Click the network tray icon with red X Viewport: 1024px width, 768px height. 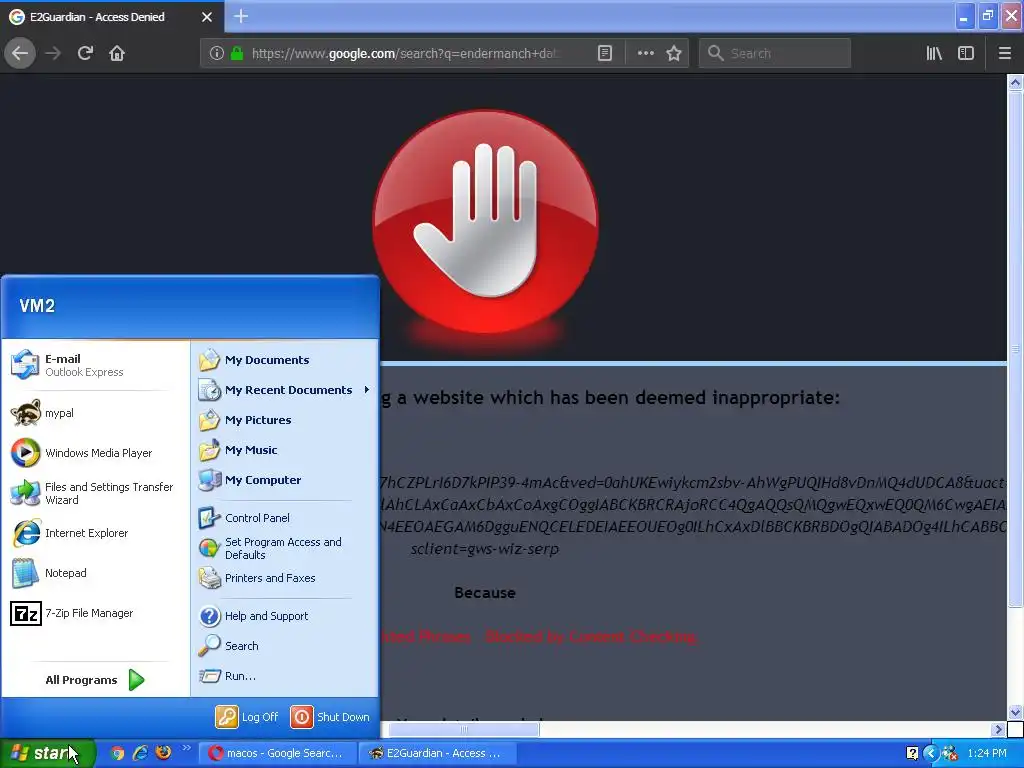[950, 753]
